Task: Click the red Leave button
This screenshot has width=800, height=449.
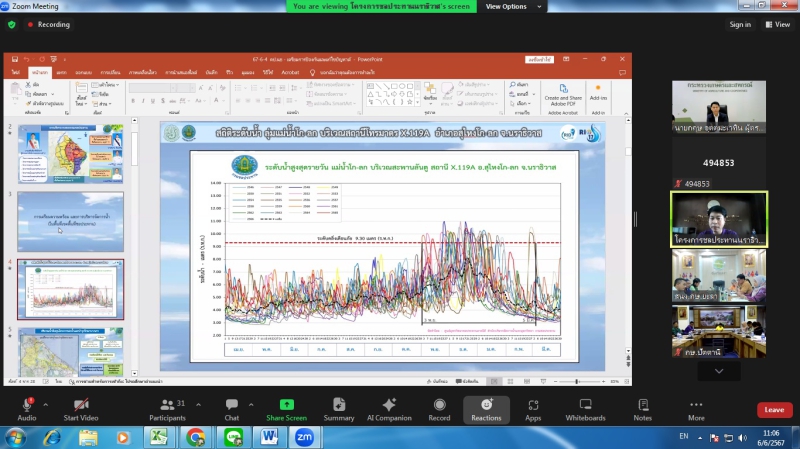Action: [774, 410]
